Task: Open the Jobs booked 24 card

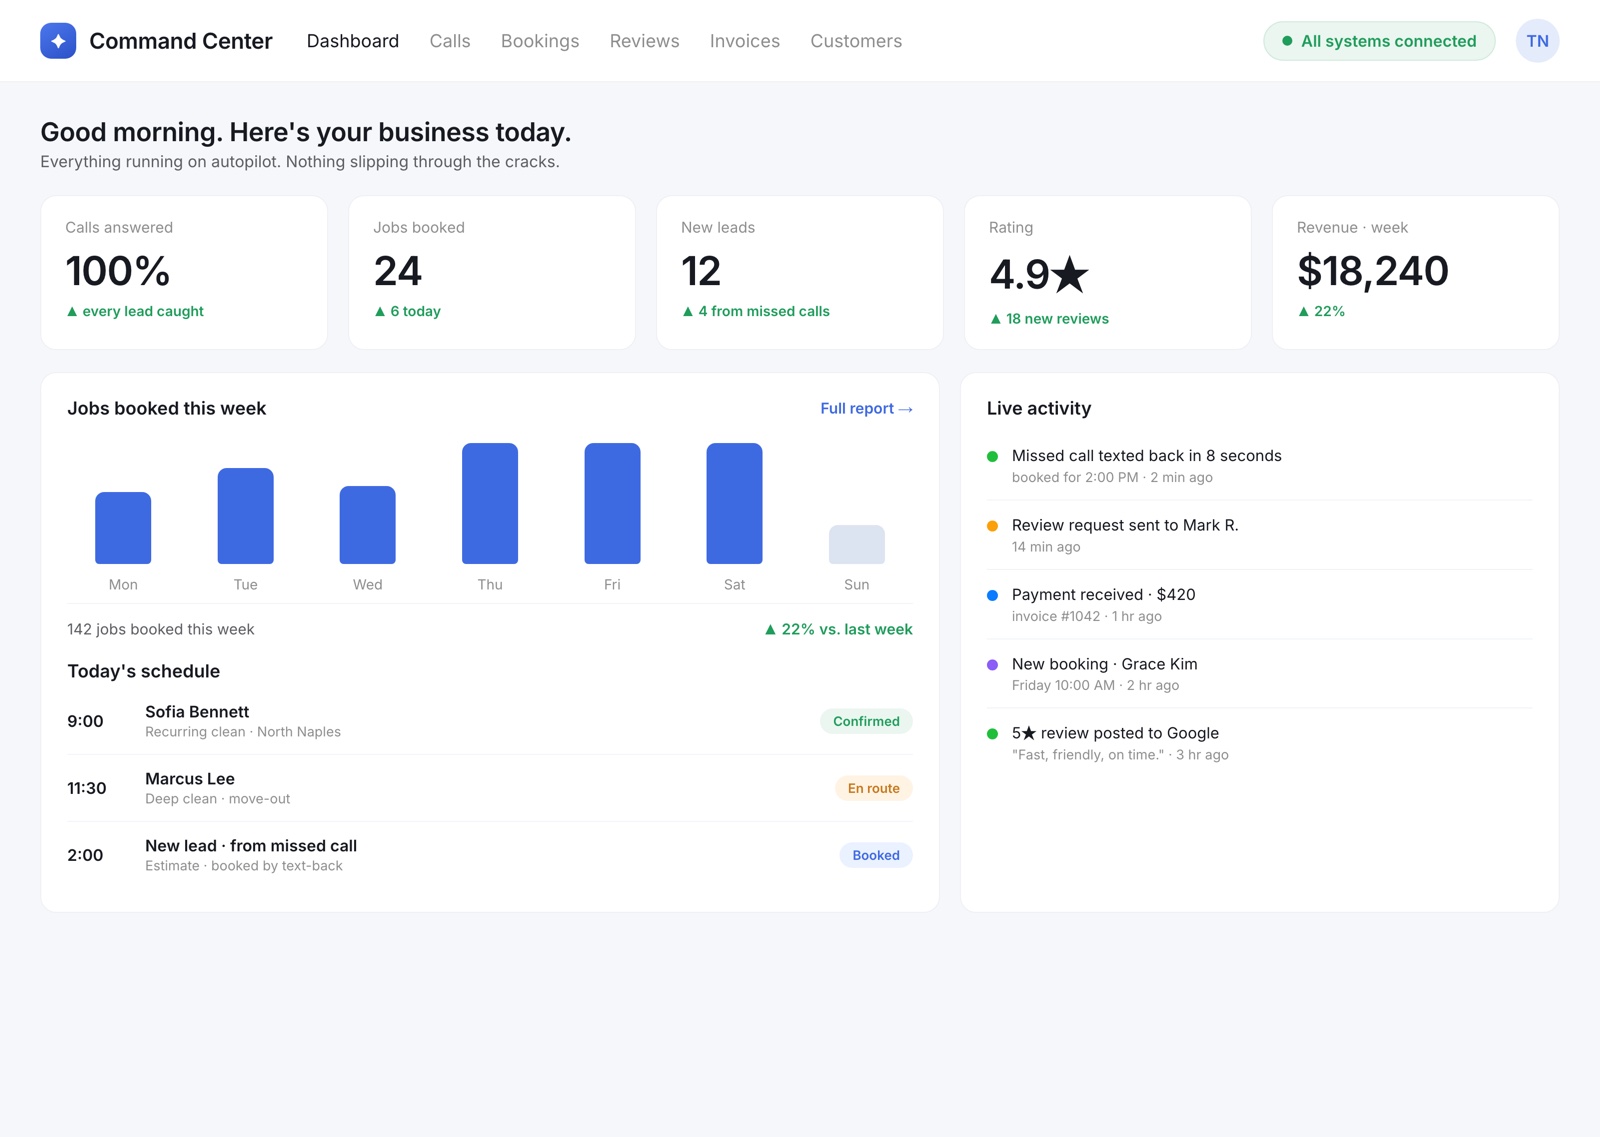Action: 492,272
